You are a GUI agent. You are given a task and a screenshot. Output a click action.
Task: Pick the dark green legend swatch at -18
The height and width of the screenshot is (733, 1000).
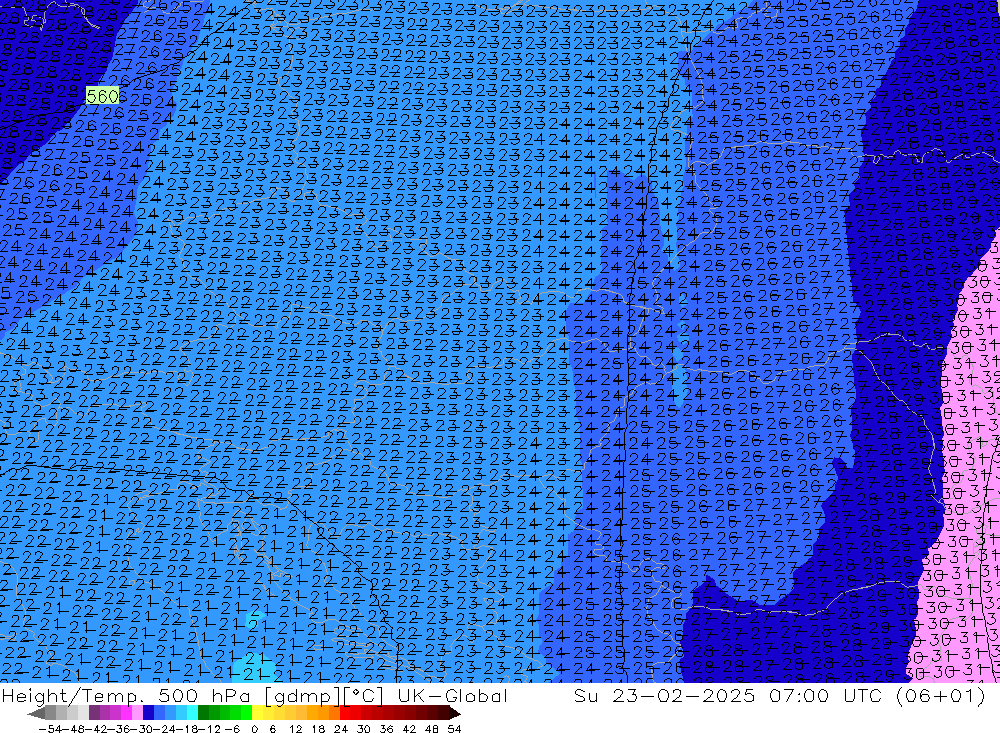coord(203,713)
